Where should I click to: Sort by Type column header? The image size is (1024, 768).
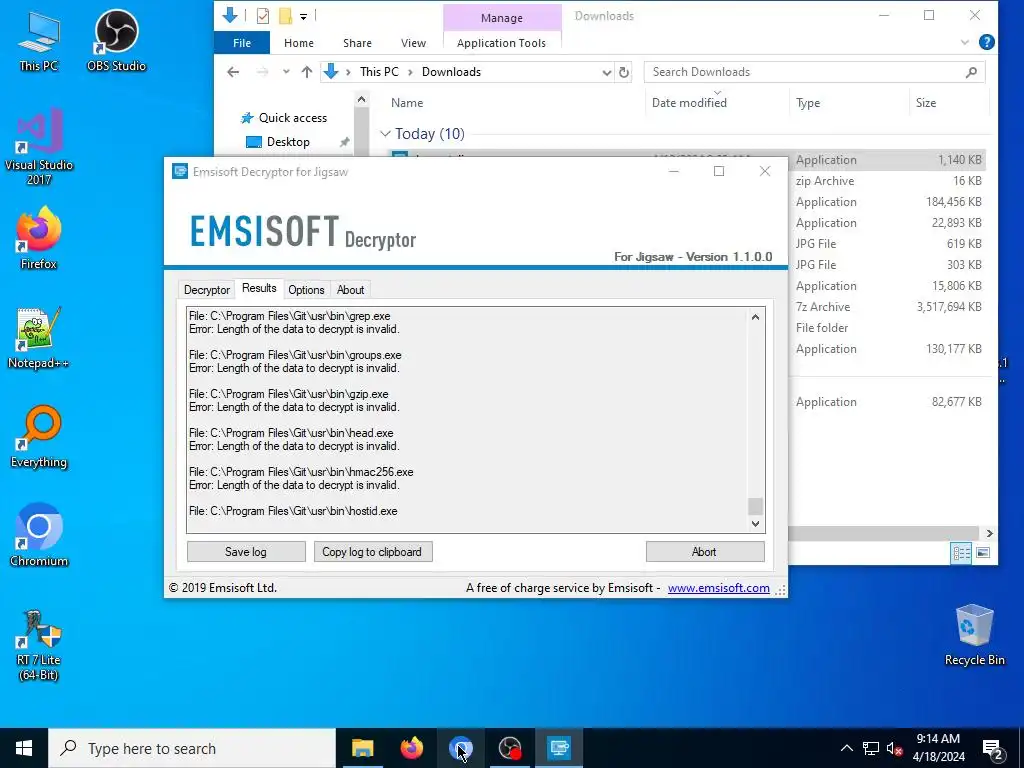[x=808, y=103]
